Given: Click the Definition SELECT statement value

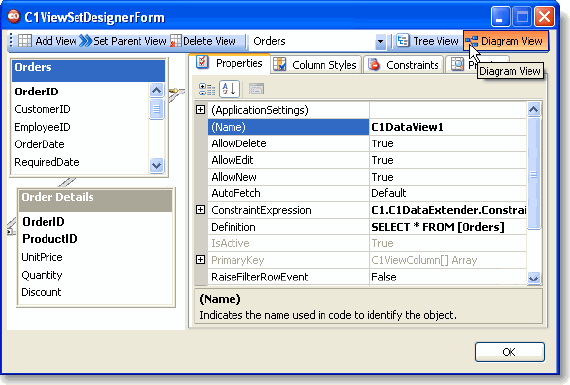Looking at the screenshot, I should pyautogui.click(x=438, y=227).
